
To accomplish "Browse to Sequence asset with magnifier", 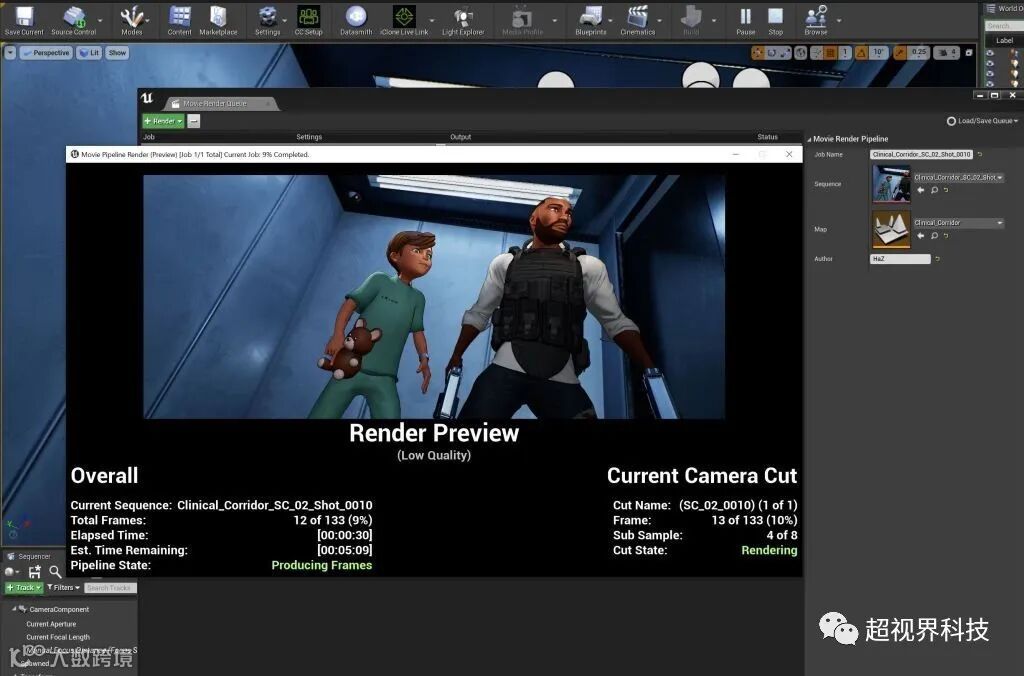I will click(x=935, y=190).
